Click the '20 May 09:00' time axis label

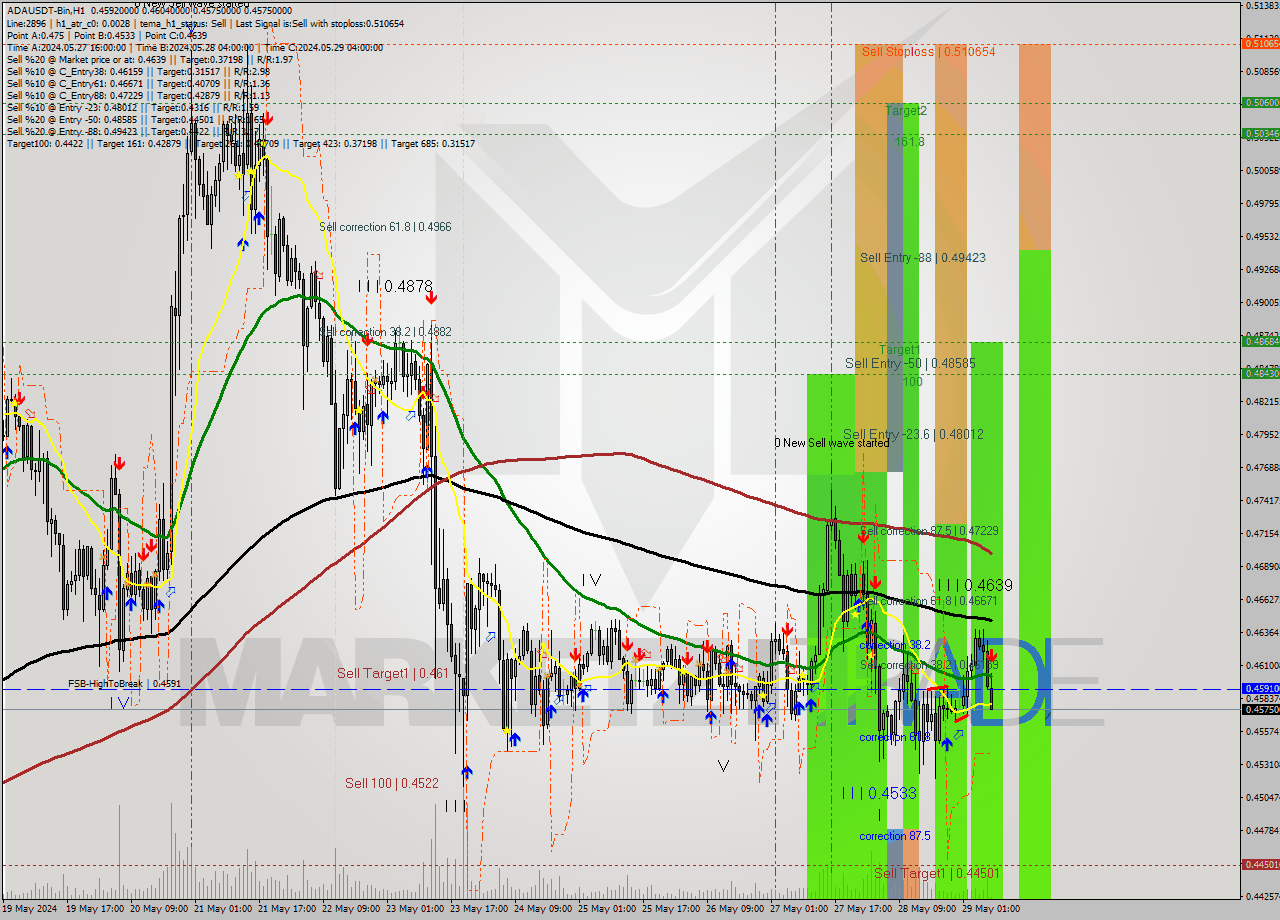pos(160,909)
